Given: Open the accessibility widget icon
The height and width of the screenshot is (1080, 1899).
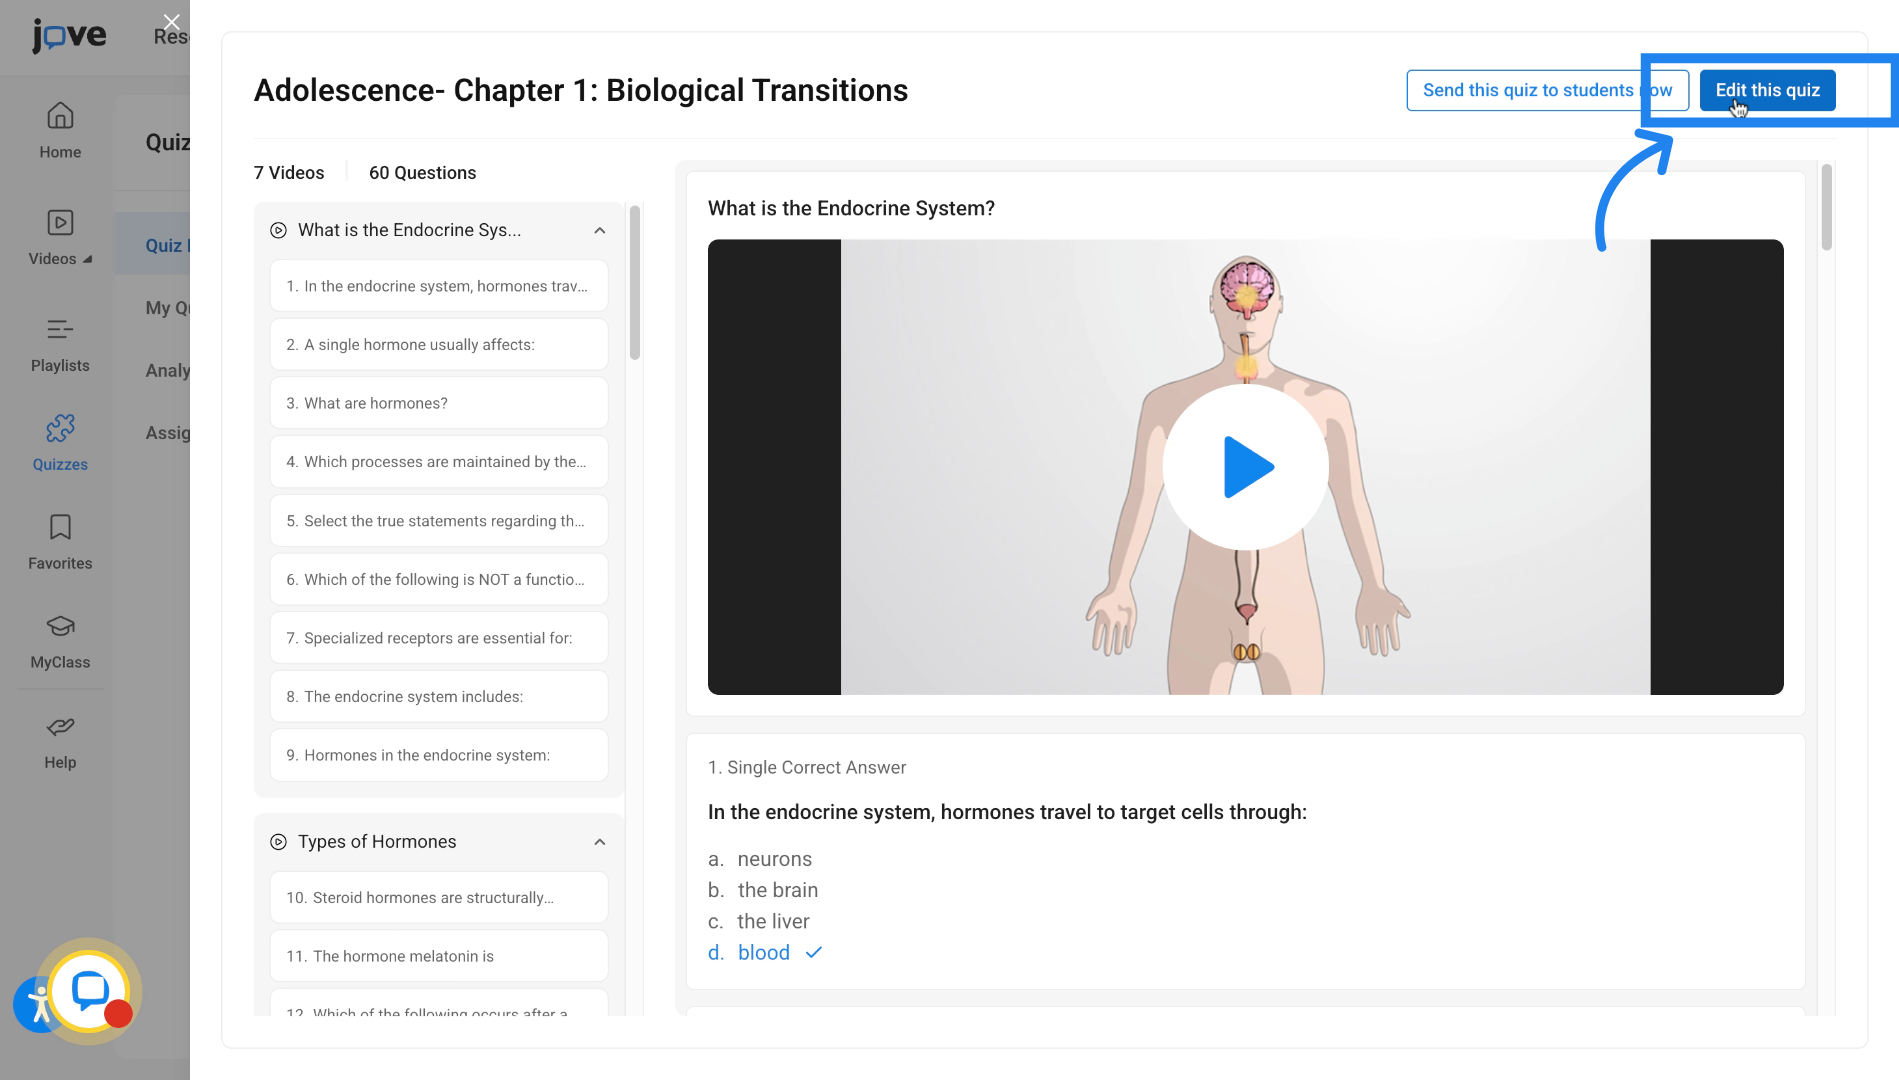Looking at the screenshot, I should point(38,1004).
